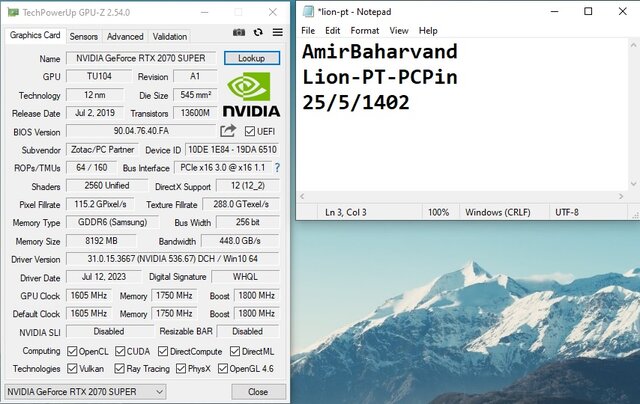Image resolution: width=640 pixels, height=404 pixels.
Task: Open the Notepad File menu
Action: (x=308, y=31)
